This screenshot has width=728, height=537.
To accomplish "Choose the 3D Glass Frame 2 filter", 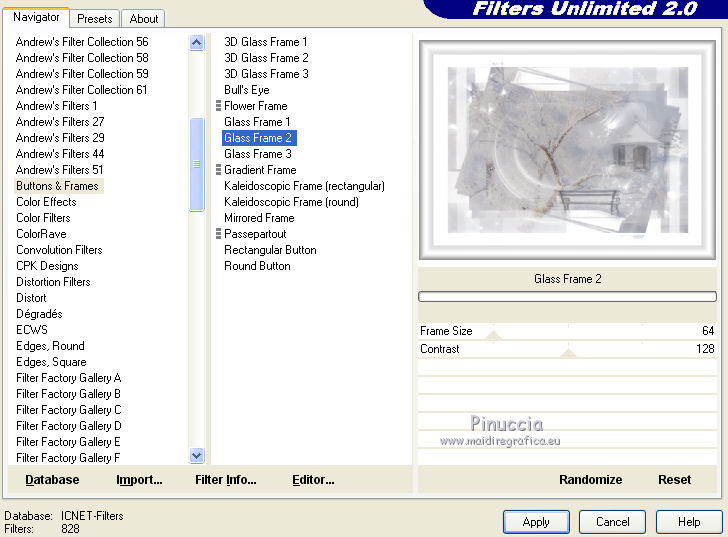I will pyautogui.click(x=266, y=58).
